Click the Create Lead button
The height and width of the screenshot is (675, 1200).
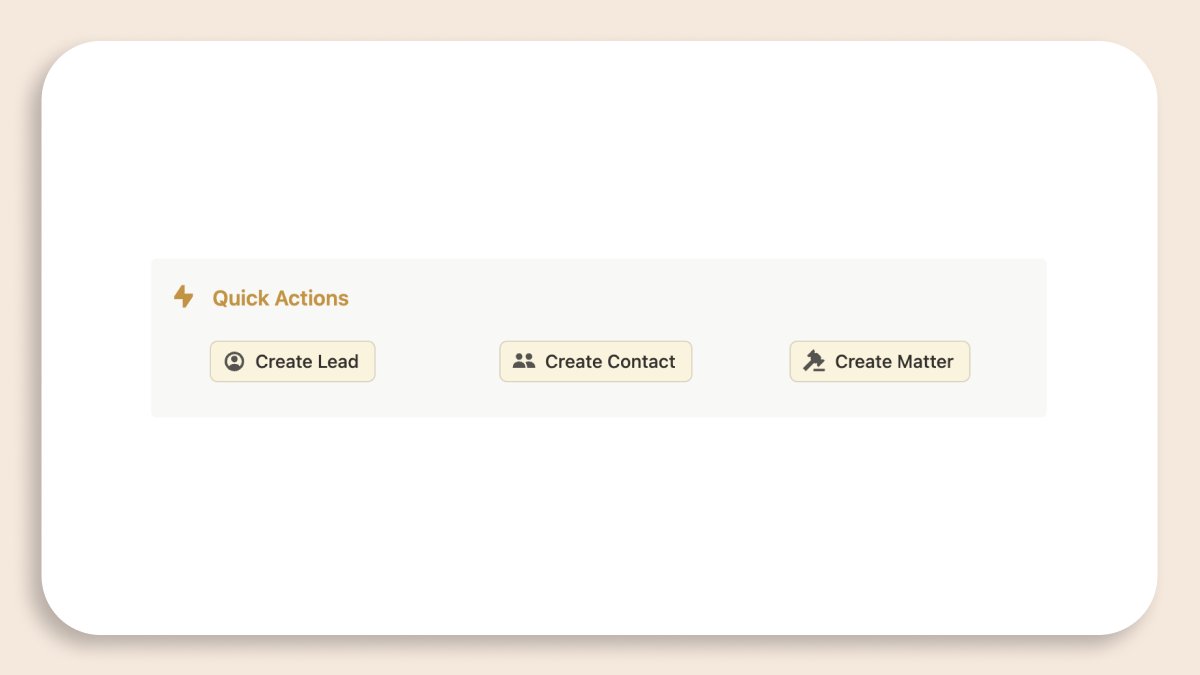292,362
